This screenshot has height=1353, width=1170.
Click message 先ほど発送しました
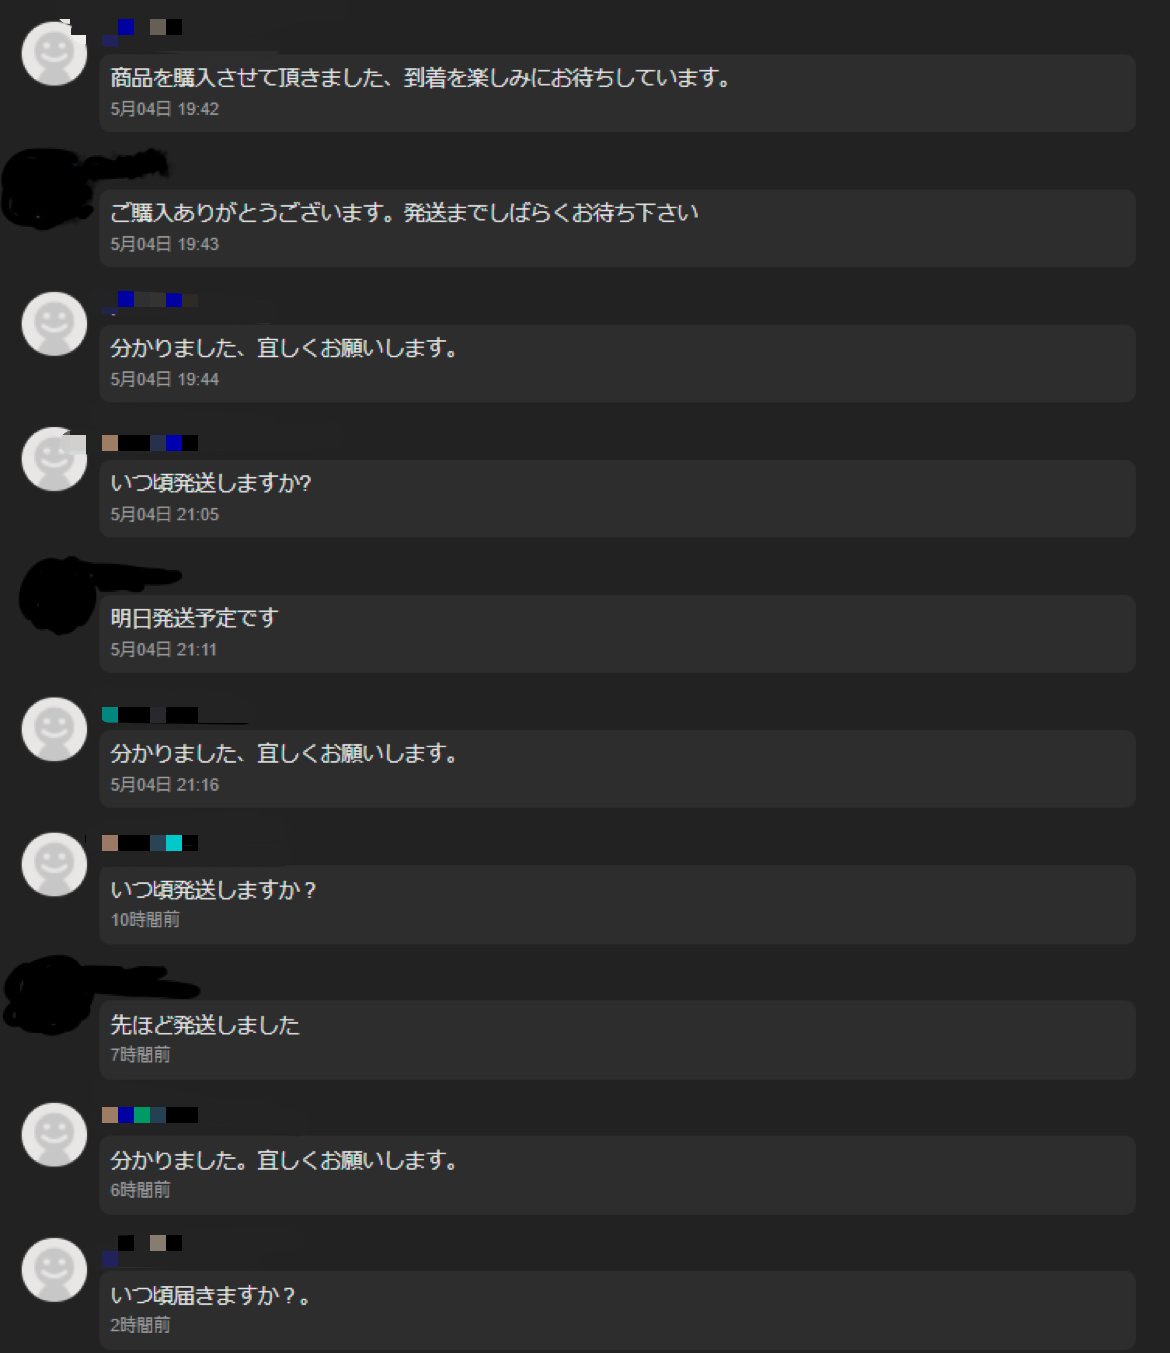coord(617,1040)
